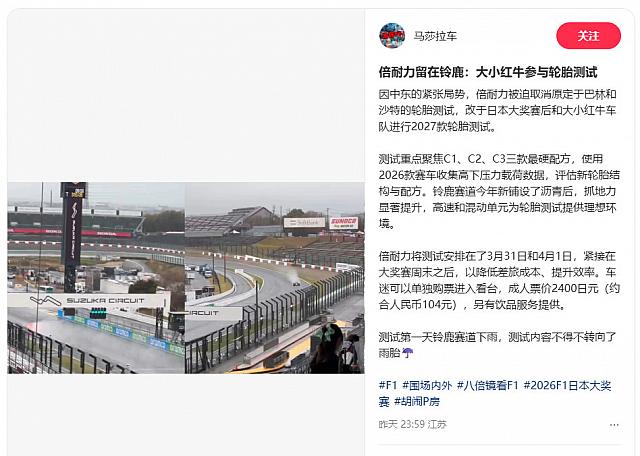The image size is (640, 456).
Task: Click the 关注 follow button
Action: 588,36
